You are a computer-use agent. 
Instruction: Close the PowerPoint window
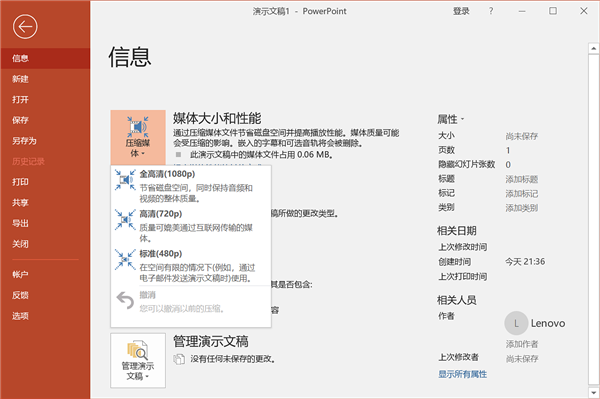click(584, 11)
